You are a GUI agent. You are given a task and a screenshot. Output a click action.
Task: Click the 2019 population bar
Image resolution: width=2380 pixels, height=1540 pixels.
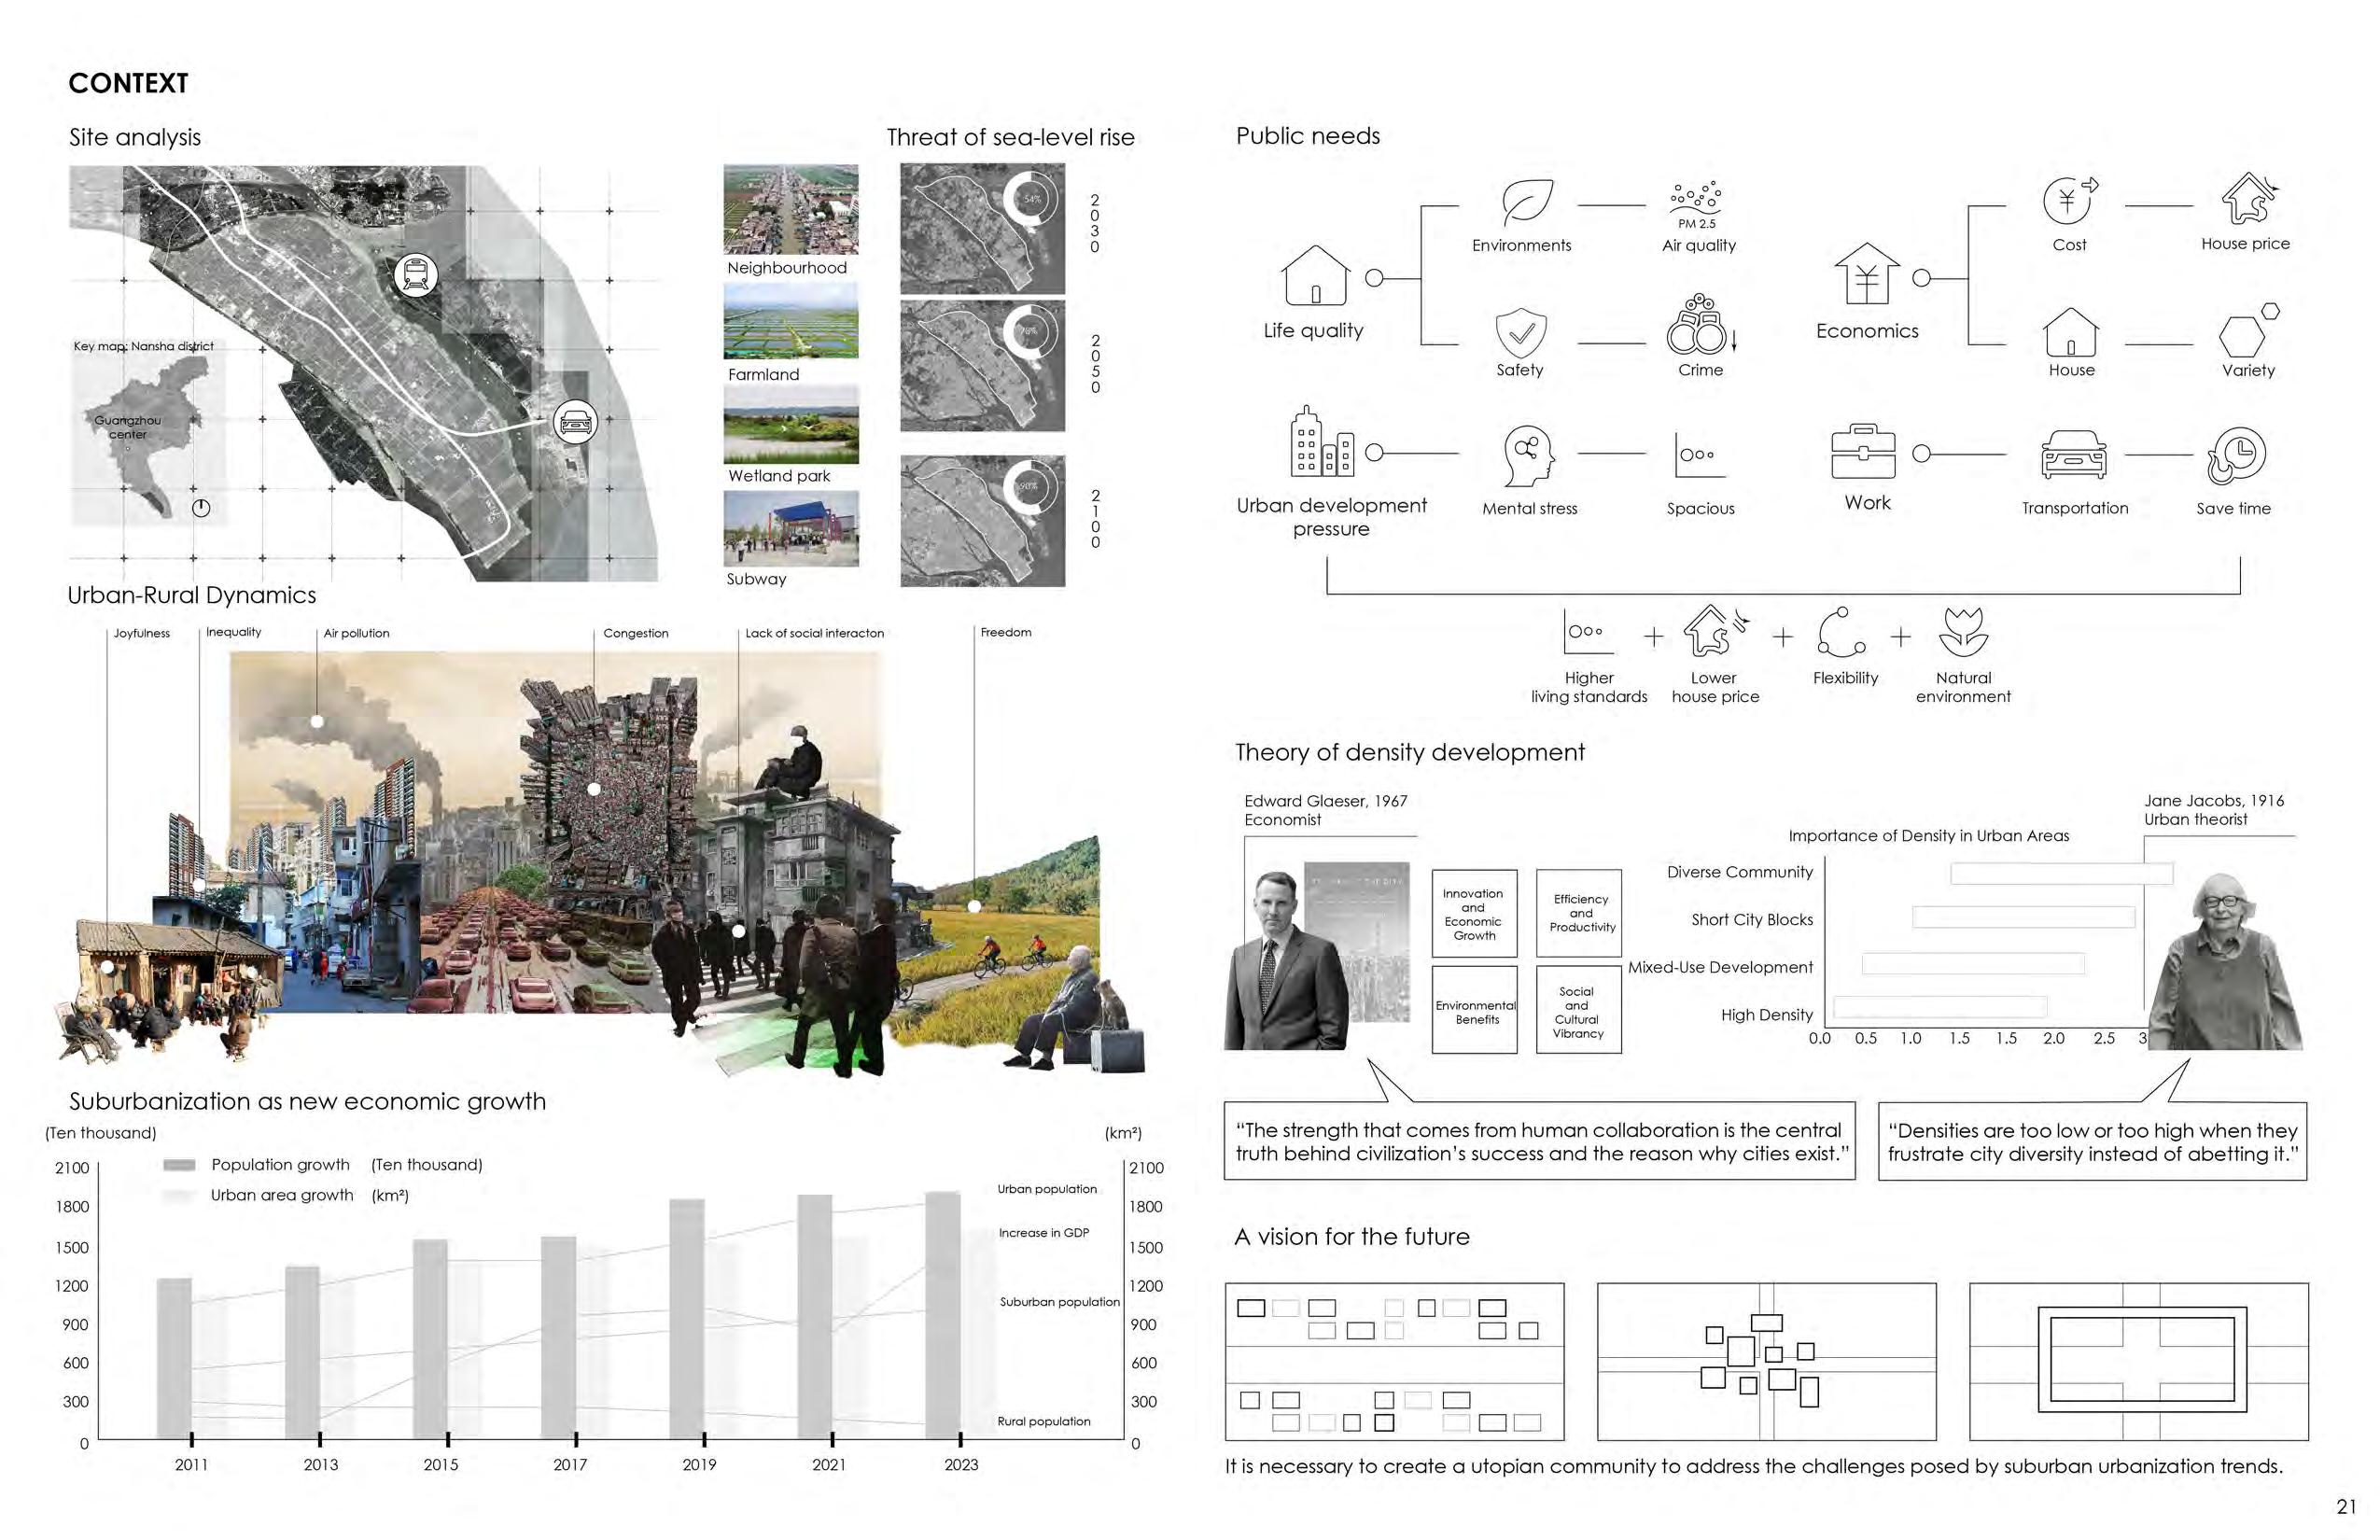point(687,1318)
